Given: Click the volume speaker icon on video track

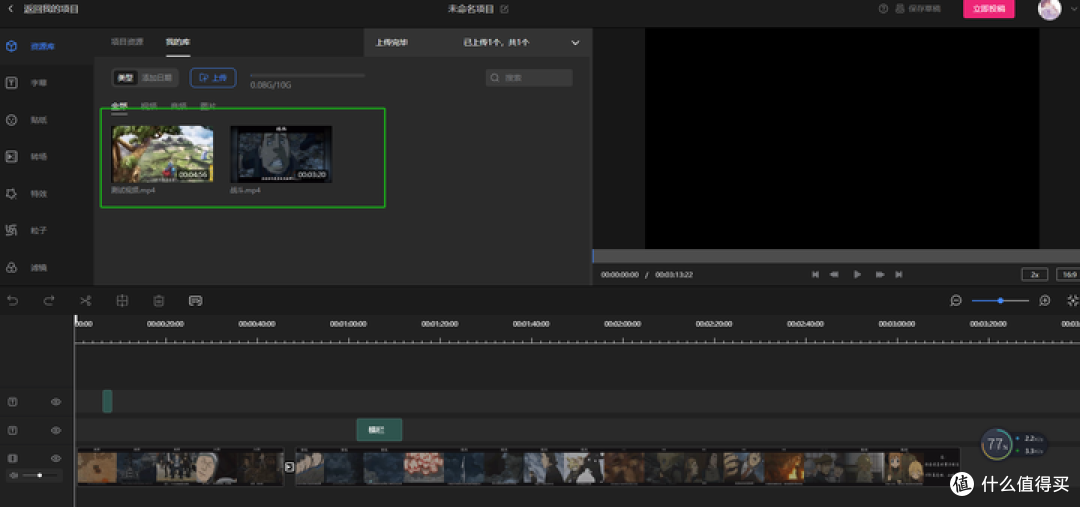Looking at the screenshot, I should tap(12, 475).
